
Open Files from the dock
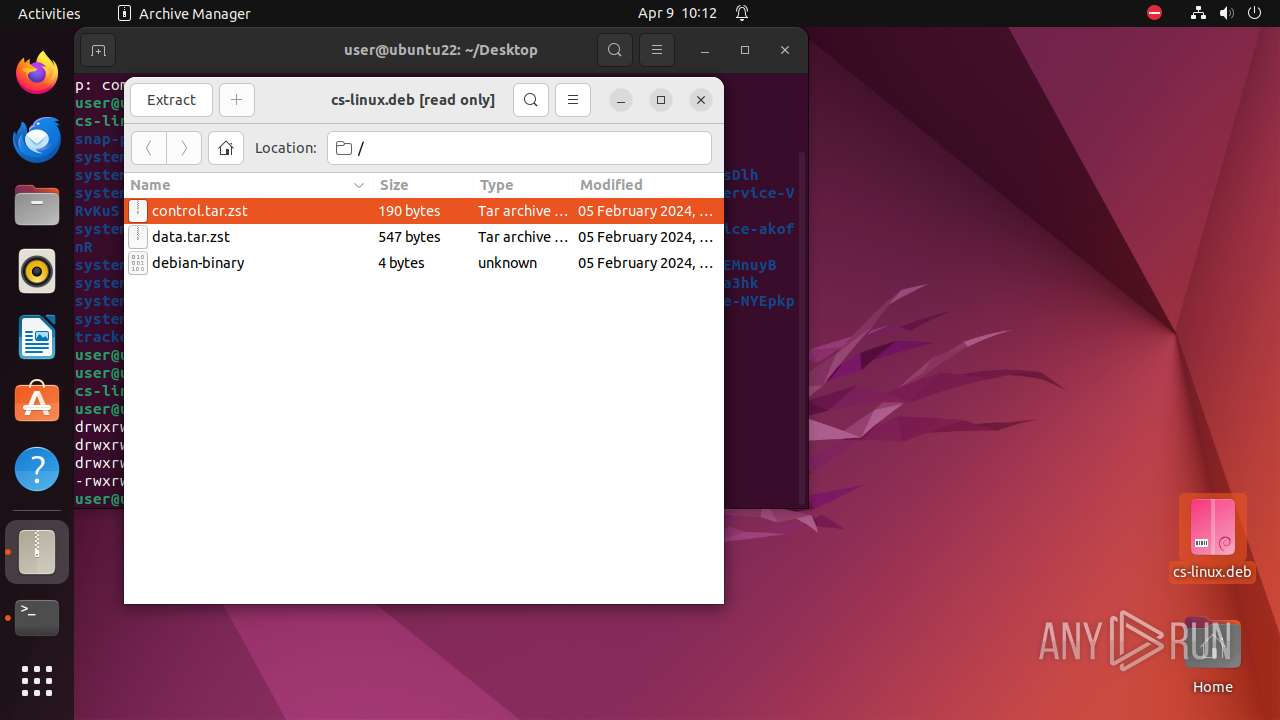point(37,205)
